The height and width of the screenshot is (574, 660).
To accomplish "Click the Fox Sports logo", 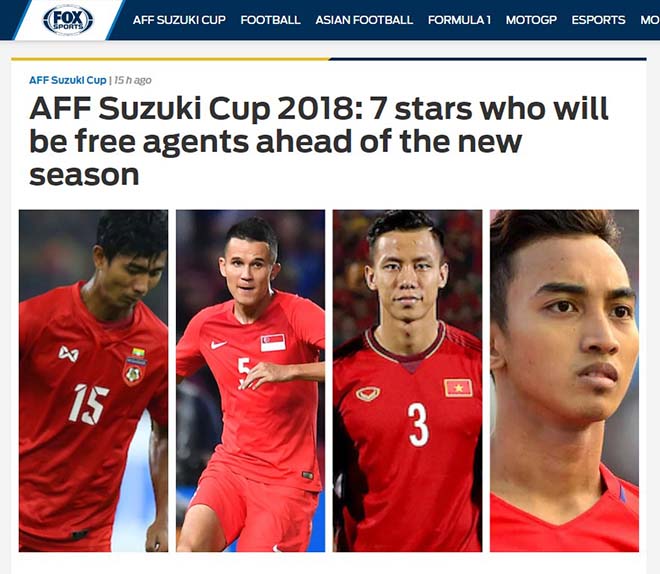I will tap(68, 20).
